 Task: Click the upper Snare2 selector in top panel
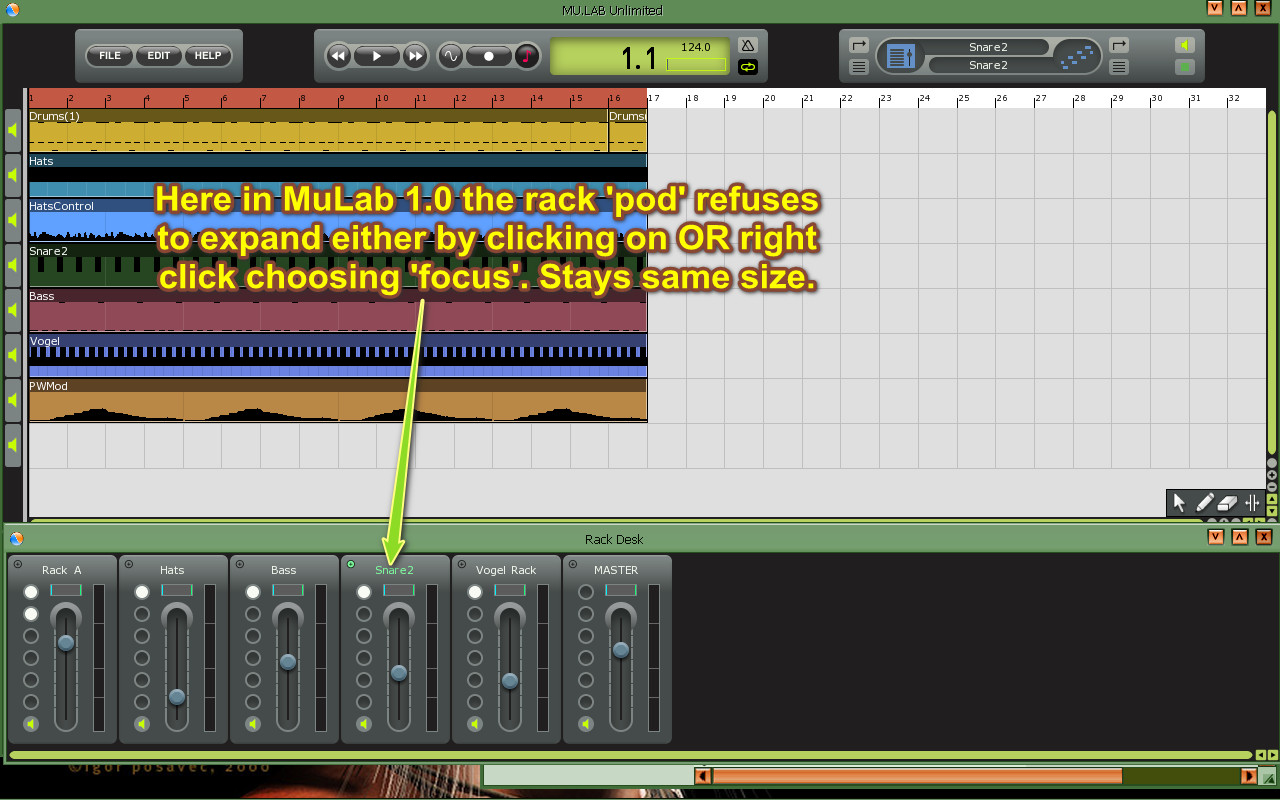(x=988, y=47)
